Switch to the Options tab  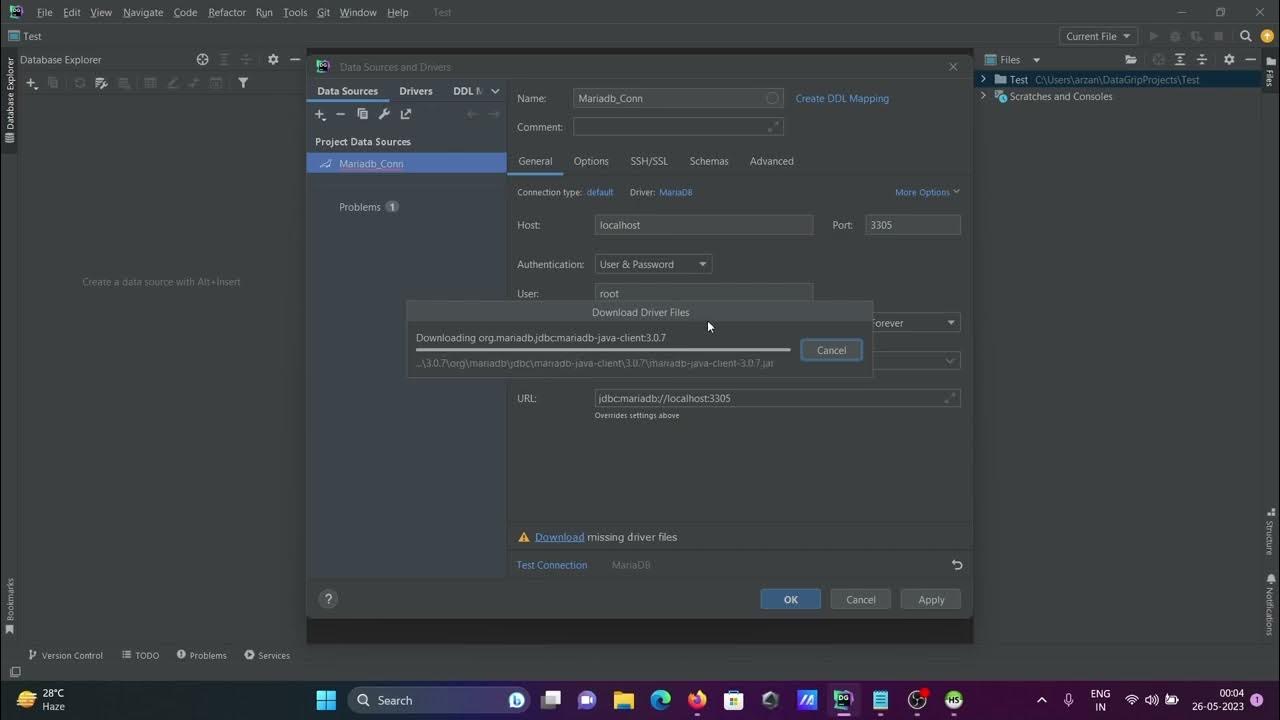pos(591,161)
